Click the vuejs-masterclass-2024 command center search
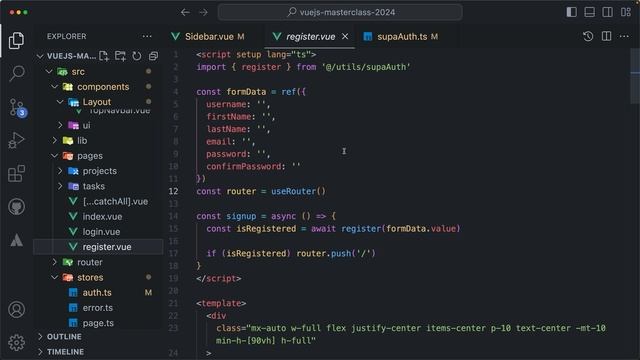 point(340,12)
